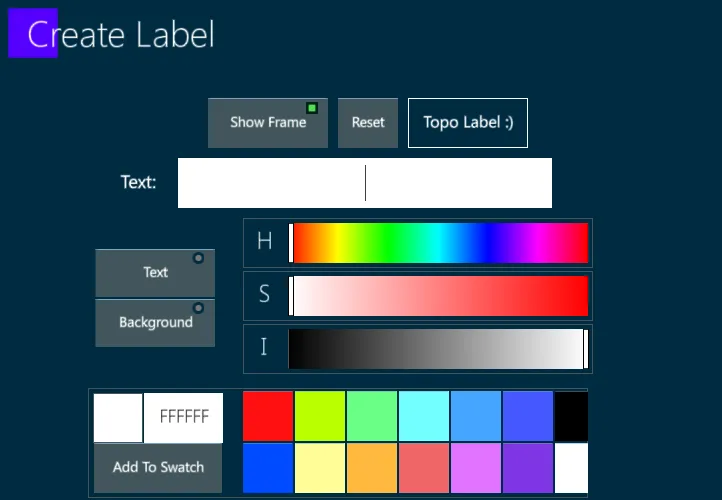Click the Topo Label :) preview

tap(468, 123)
